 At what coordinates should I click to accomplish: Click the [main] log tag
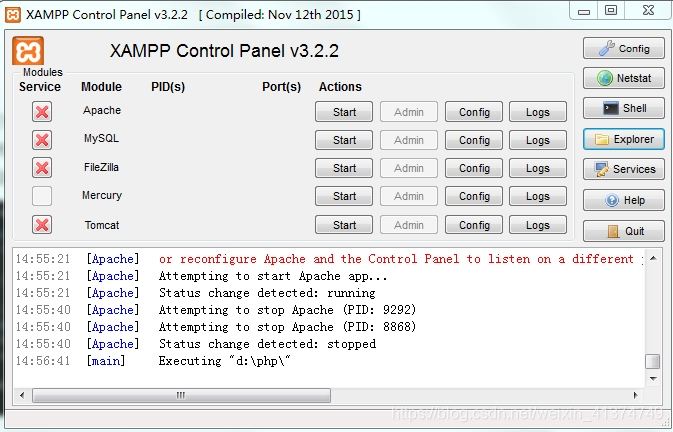pos(106,361)
